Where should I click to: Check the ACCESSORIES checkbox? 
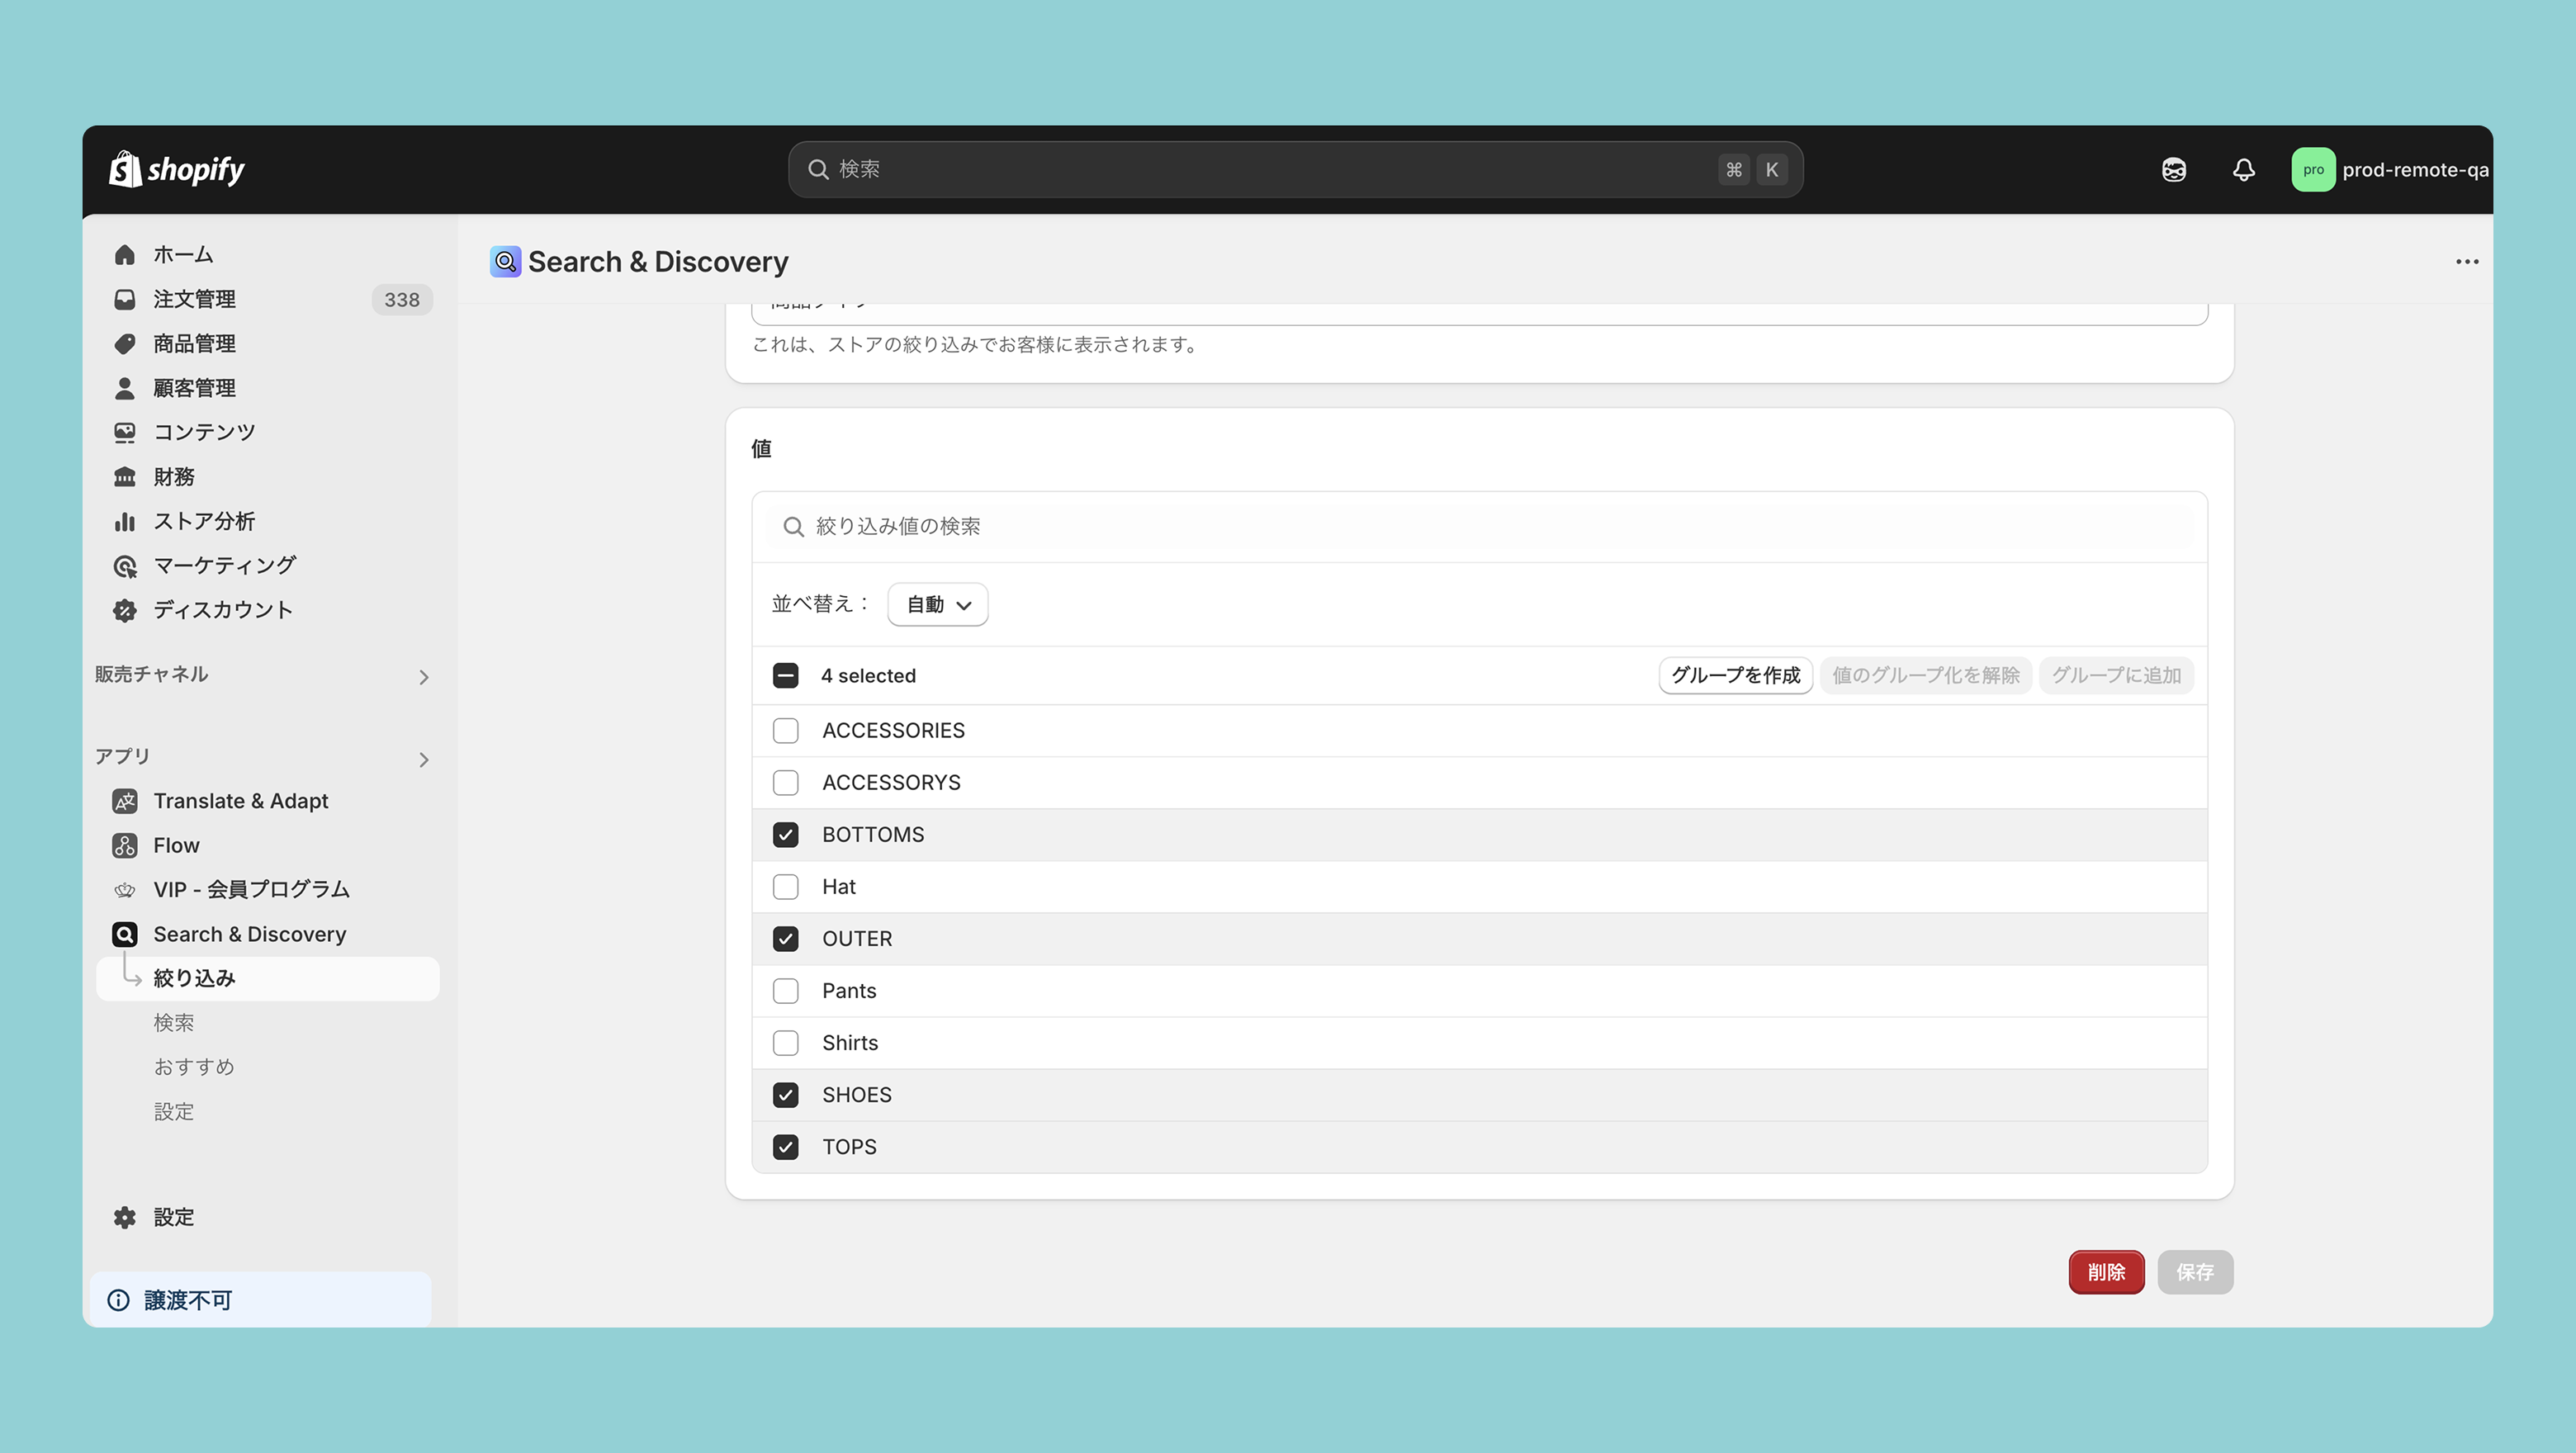pos(785,731)
